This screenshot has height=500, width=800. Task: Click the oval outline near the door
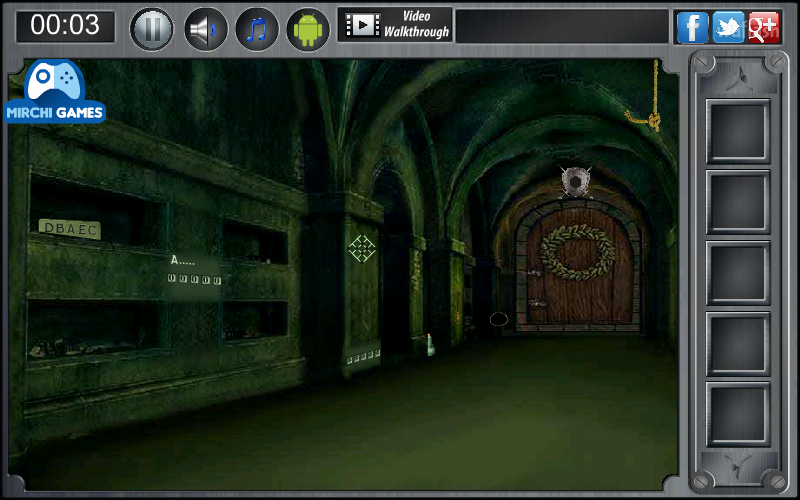click(x=498, y=320)
